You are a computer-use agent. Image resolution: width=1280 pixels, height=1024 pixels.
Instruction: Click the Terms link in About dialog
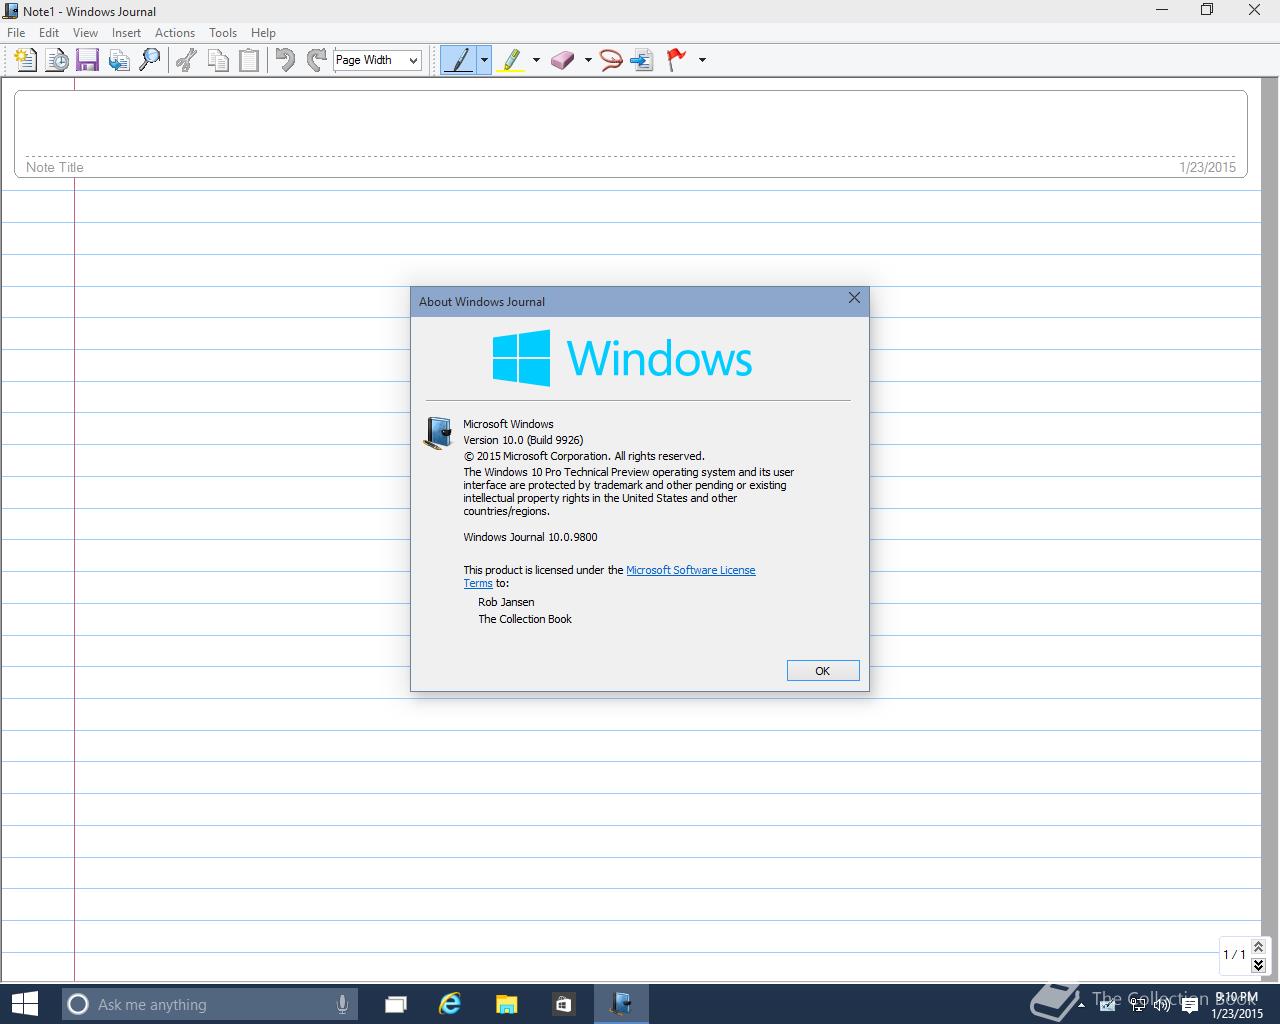coord(478,583)
